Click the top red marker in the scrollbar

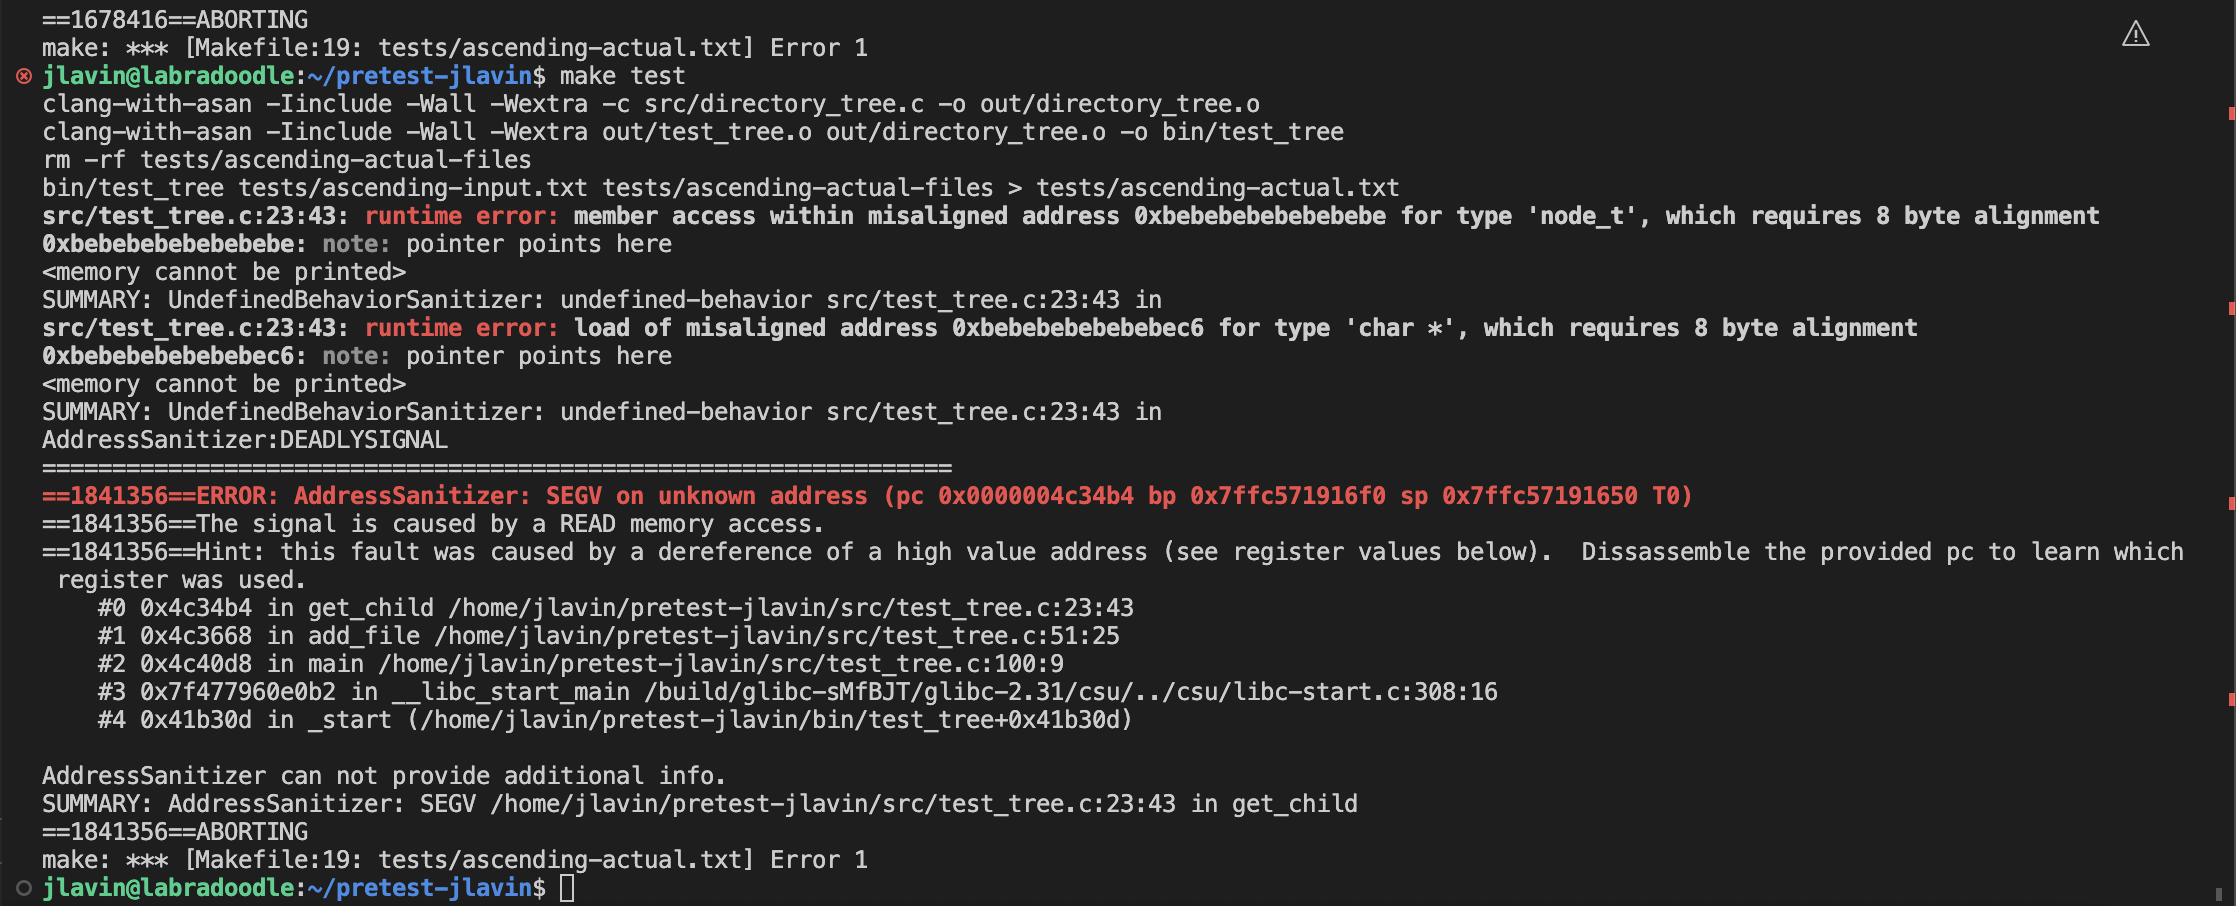(x=2231, y=113)
